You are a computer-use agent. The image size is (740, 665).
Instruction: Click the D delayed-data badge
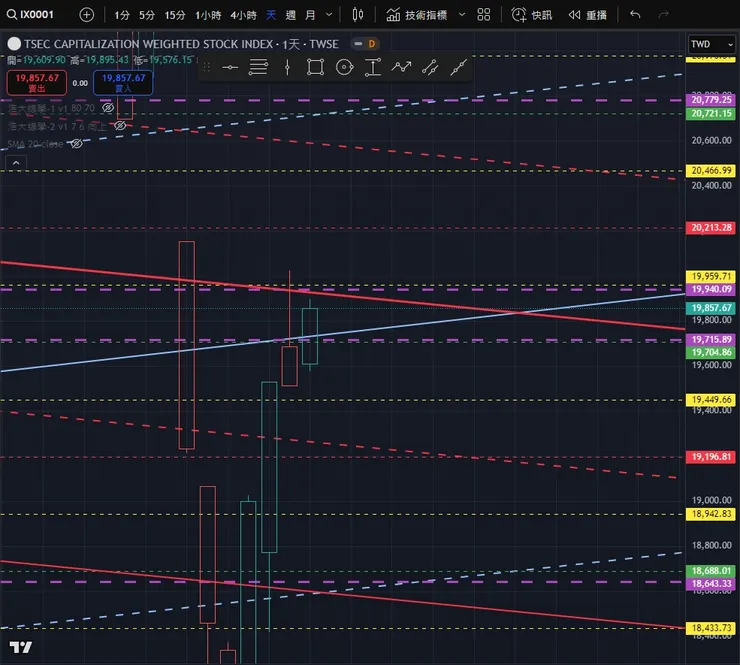click(x=372, y=44)
